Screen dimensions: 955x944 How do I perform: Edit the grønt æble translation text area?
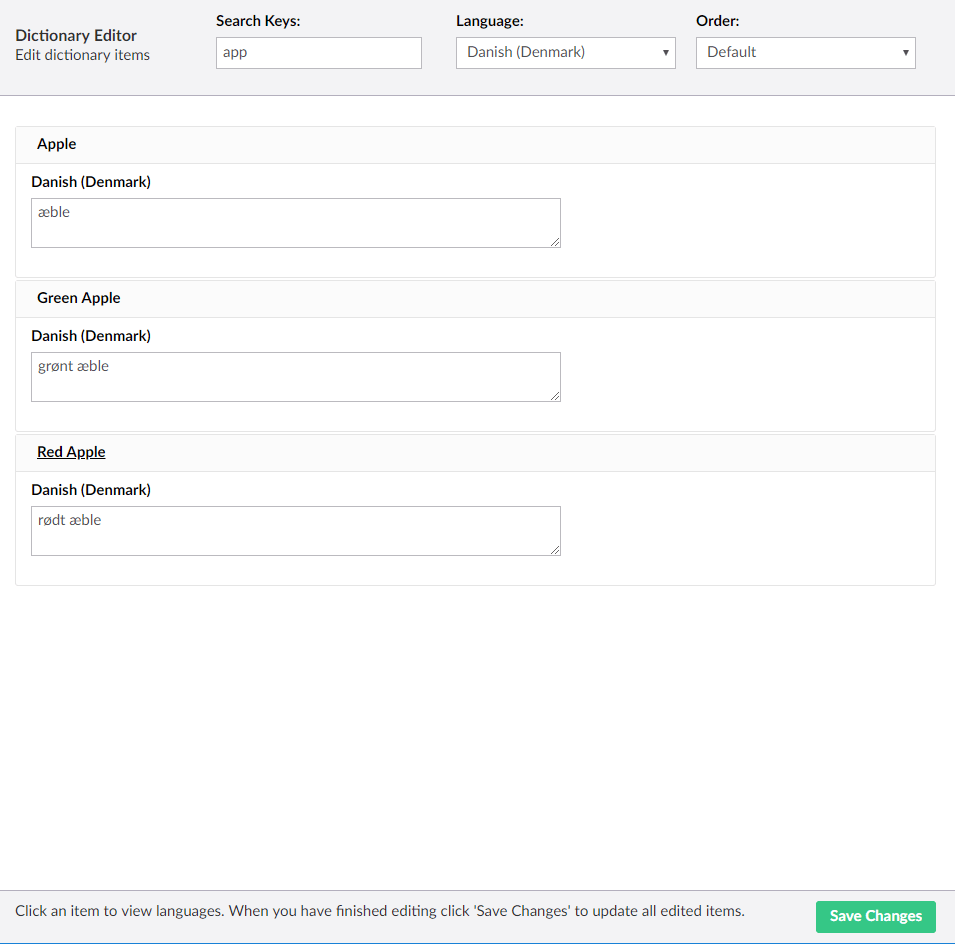(295, 377)
